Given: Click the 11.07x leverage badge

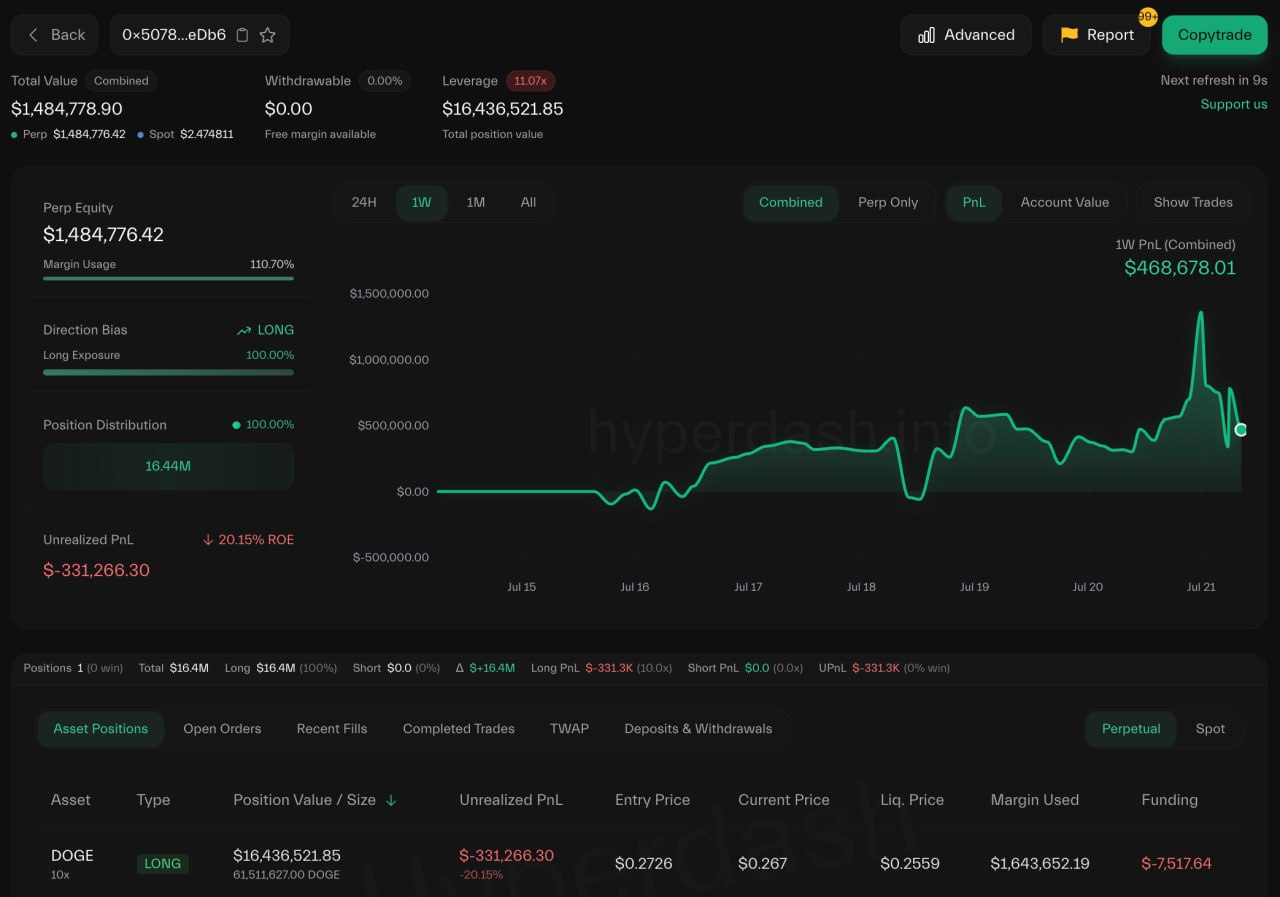Looking at the screenshot, I should point(530,81).
